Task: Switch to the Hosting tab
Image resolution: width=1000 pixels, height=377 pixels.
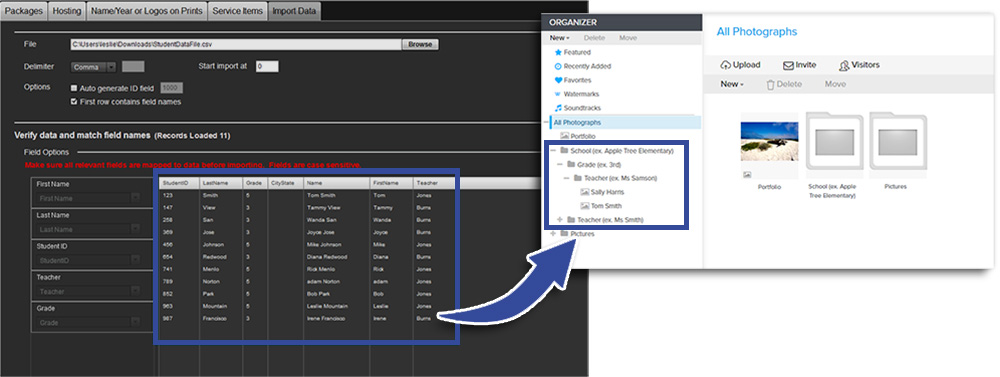Action: [67, 11]
